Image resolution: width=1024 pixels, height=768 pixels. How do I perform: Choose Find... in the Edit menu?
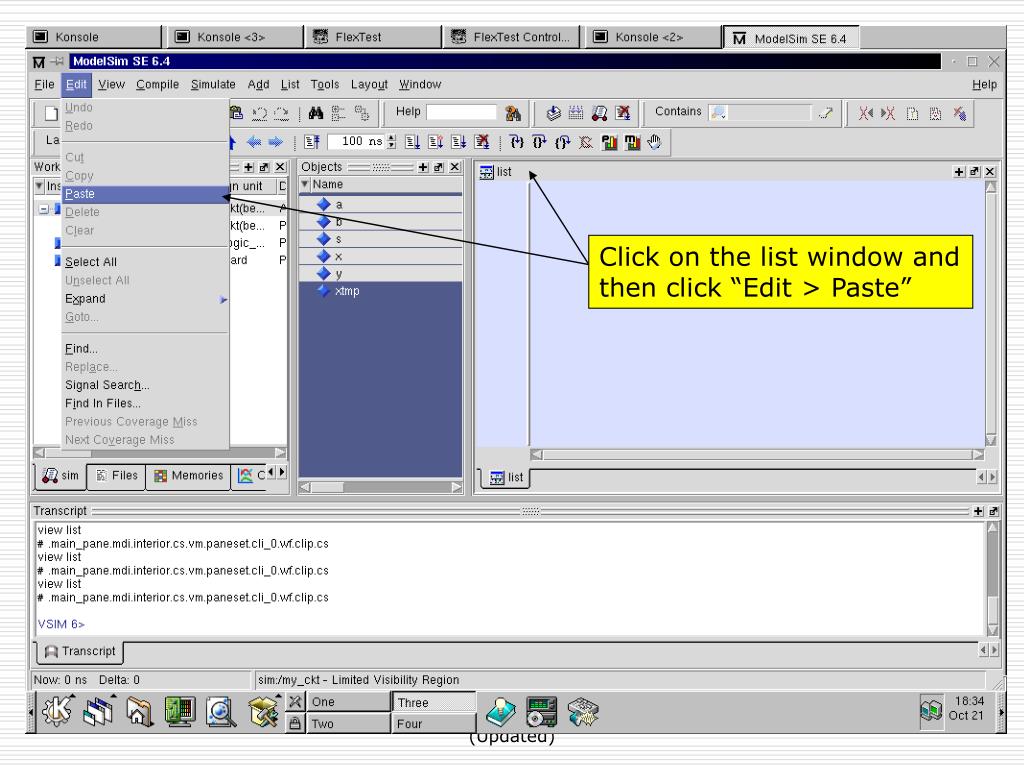[145, 349]
